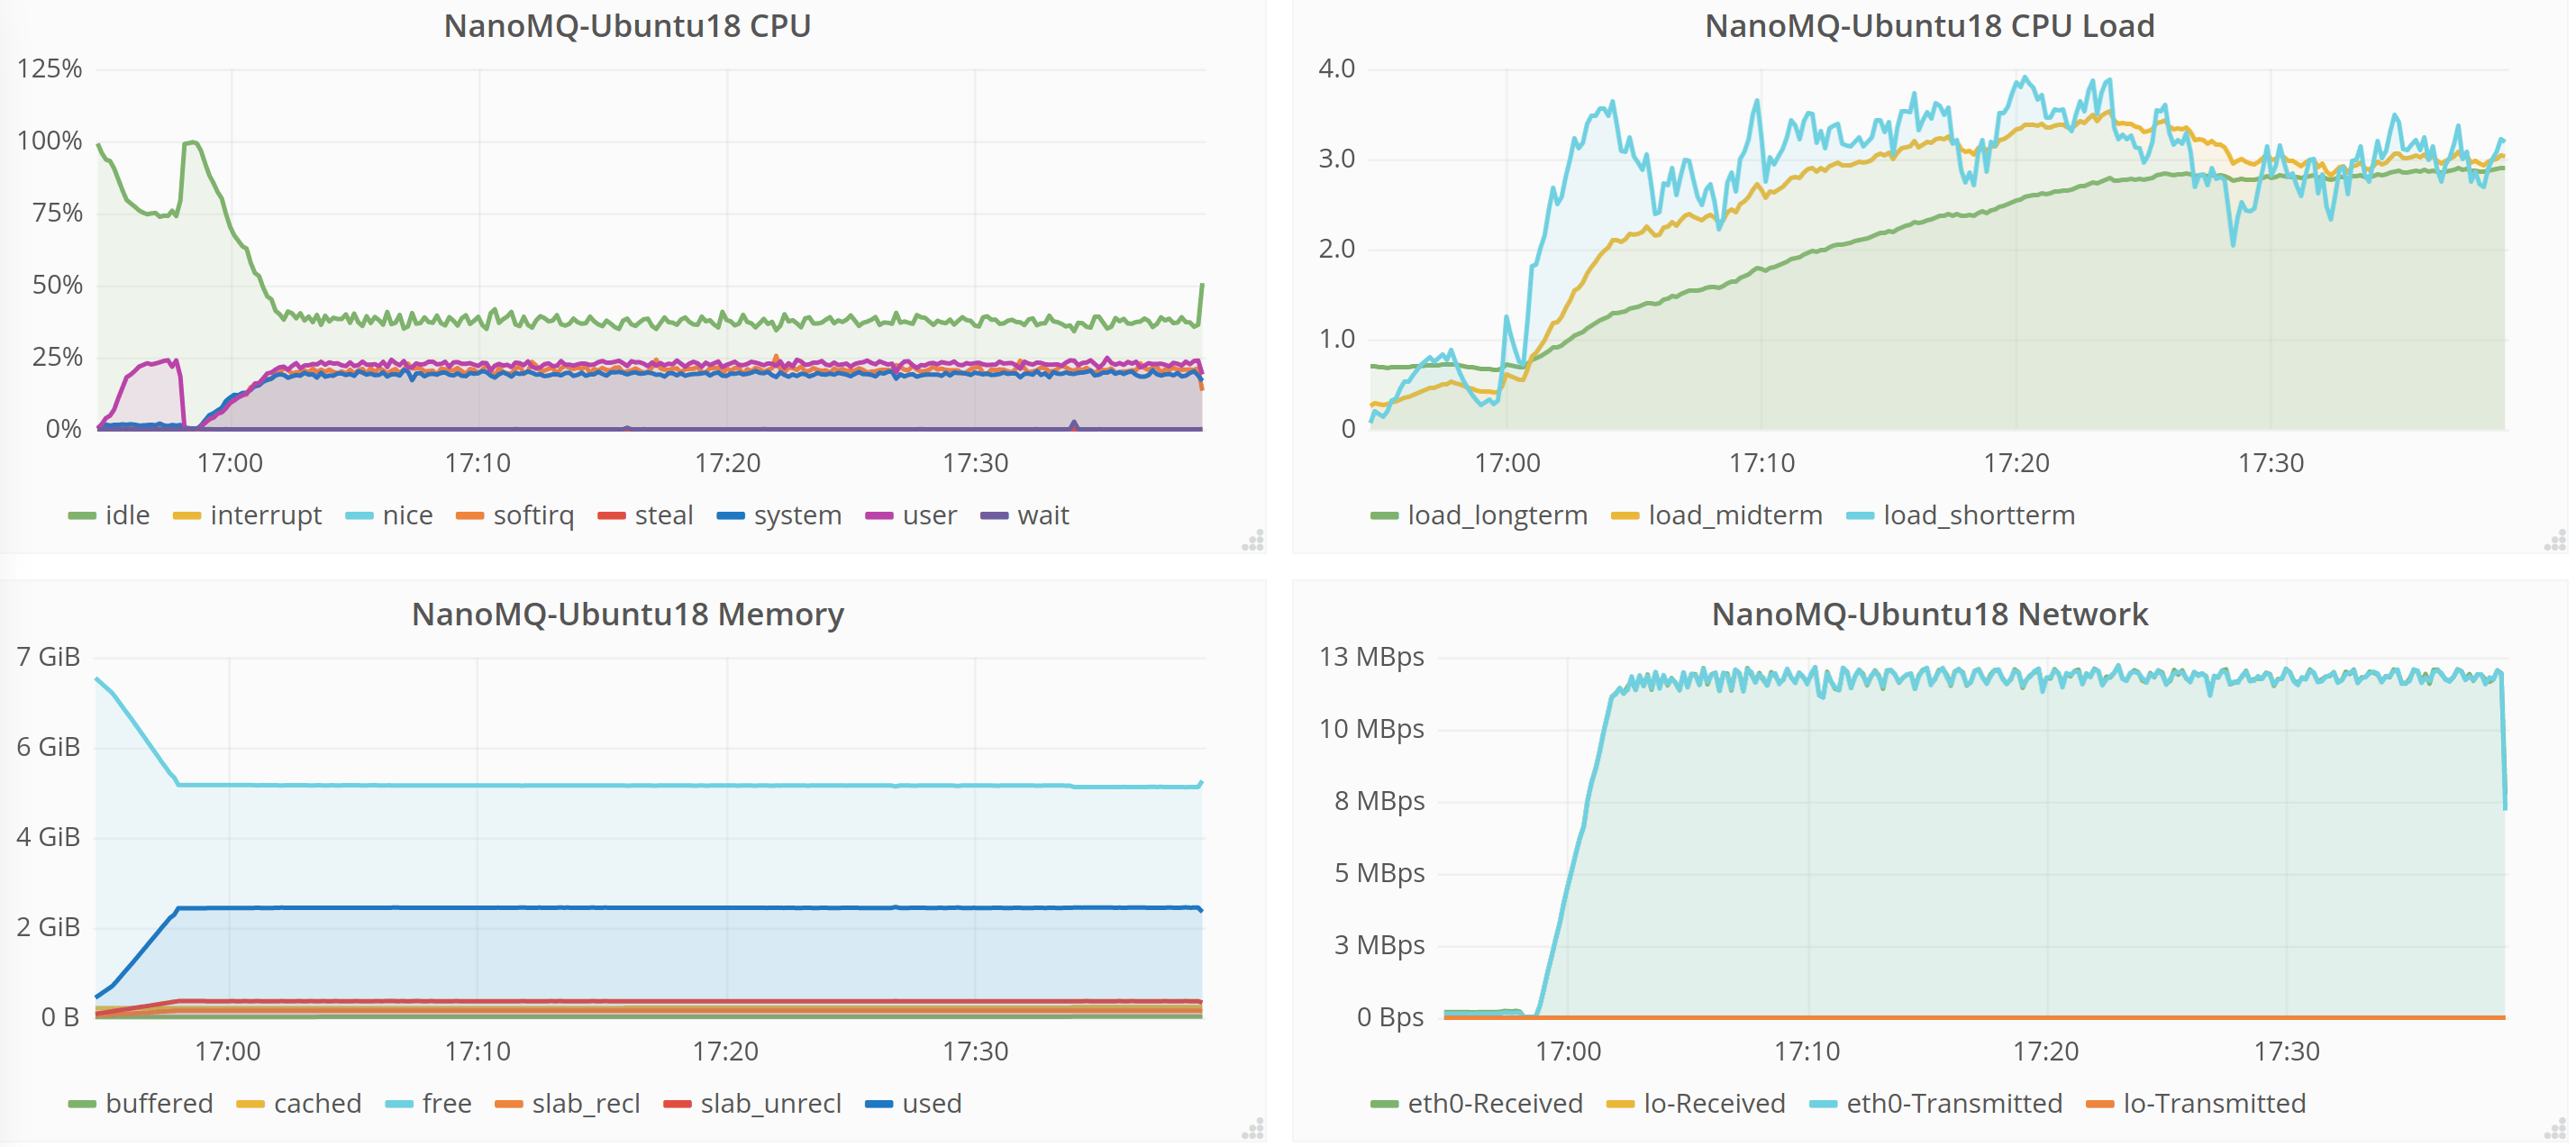
Task: Open NanoMQ-Ubuntu18 Memory panel title menu
Action: [x=627, y=614]
